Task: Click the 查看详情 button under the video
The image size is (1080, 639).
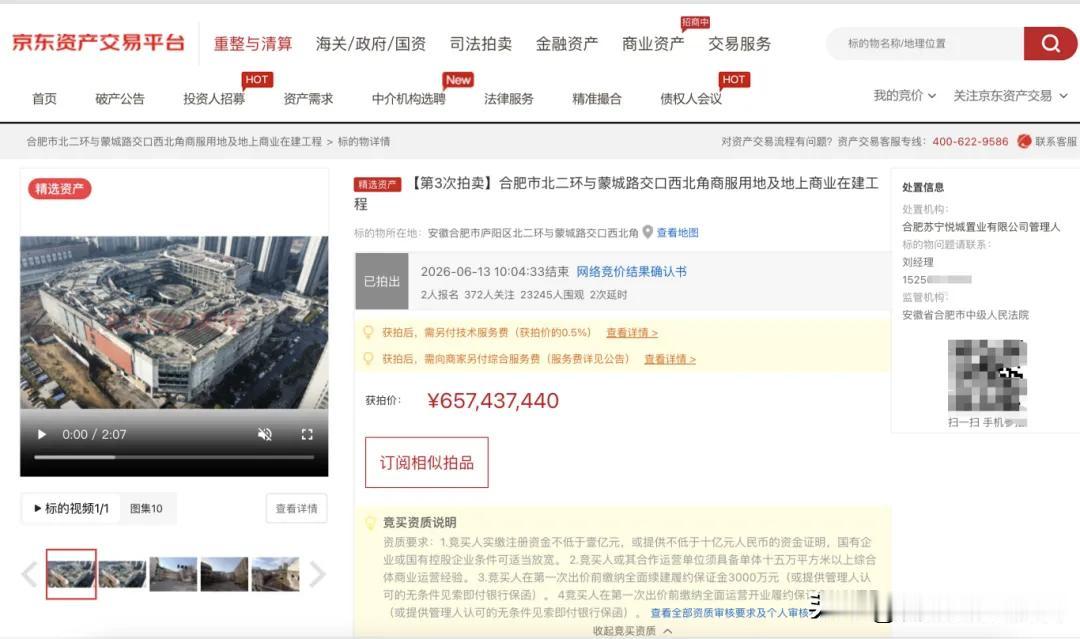Action: point(296,509)
